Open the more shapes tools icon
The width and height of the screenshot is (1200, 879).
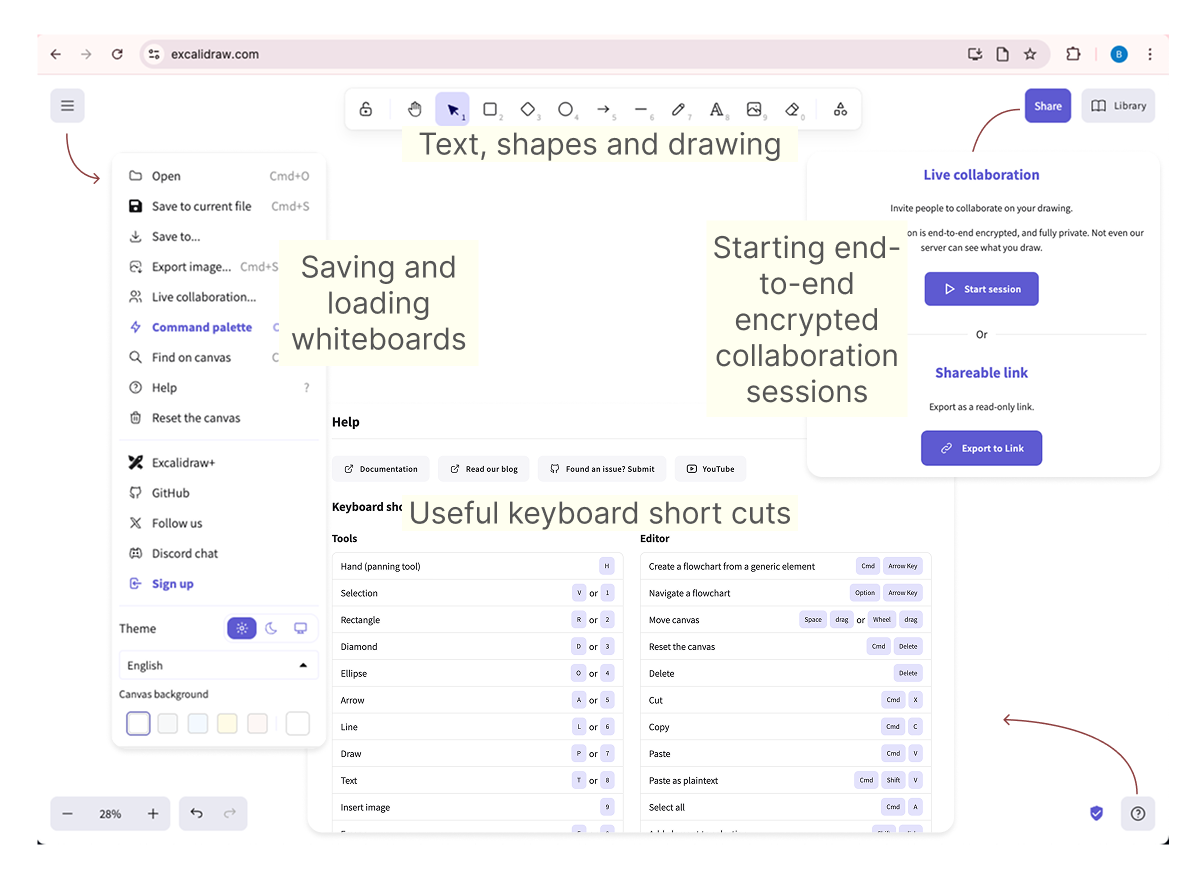point(840,109)
